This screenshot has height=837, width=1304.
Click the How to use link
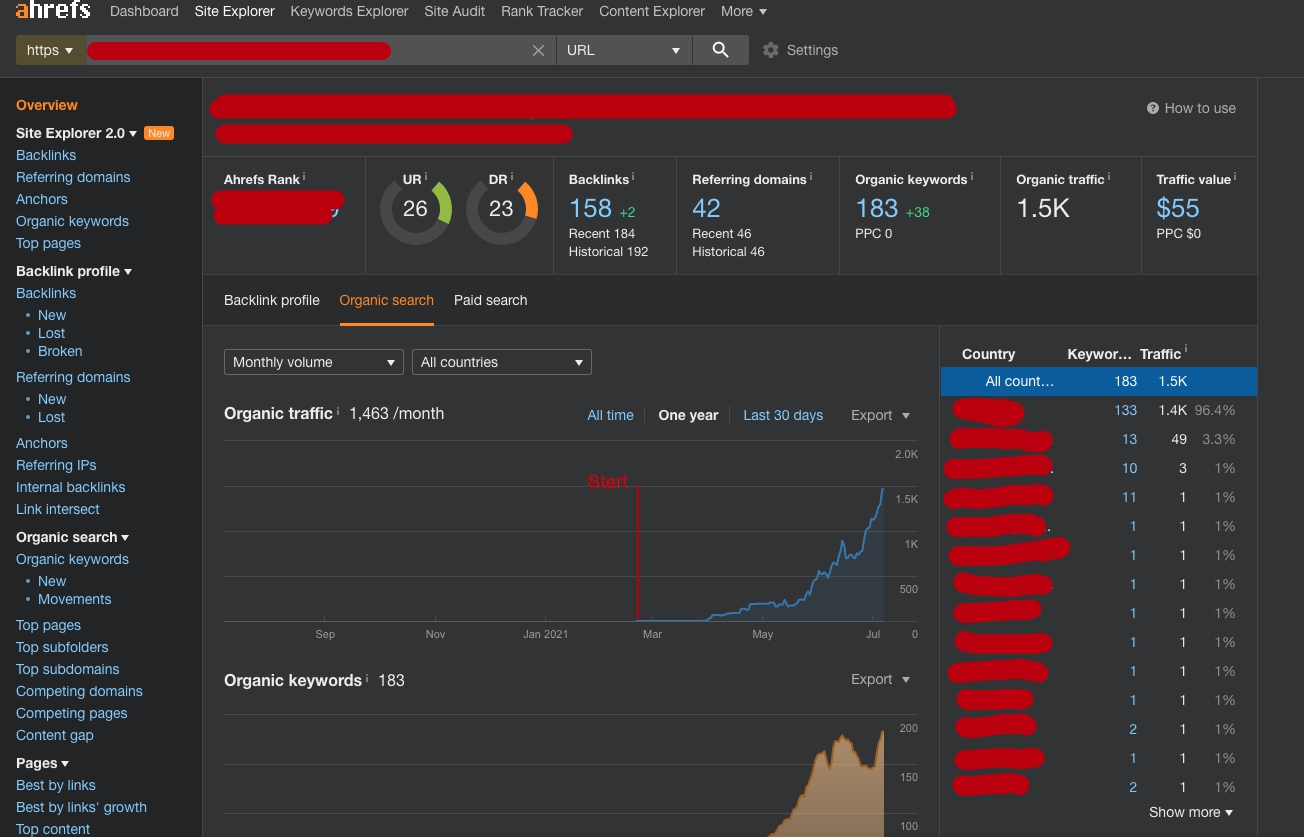[x=1200, y=108]
